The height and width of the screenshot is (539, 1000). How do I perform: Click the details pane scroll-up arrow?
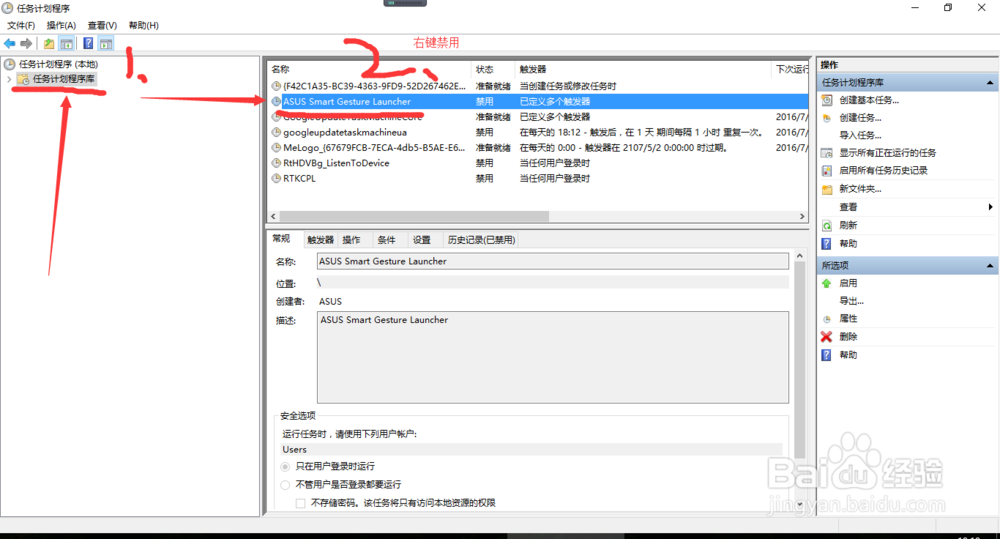[x=800, y=256]
